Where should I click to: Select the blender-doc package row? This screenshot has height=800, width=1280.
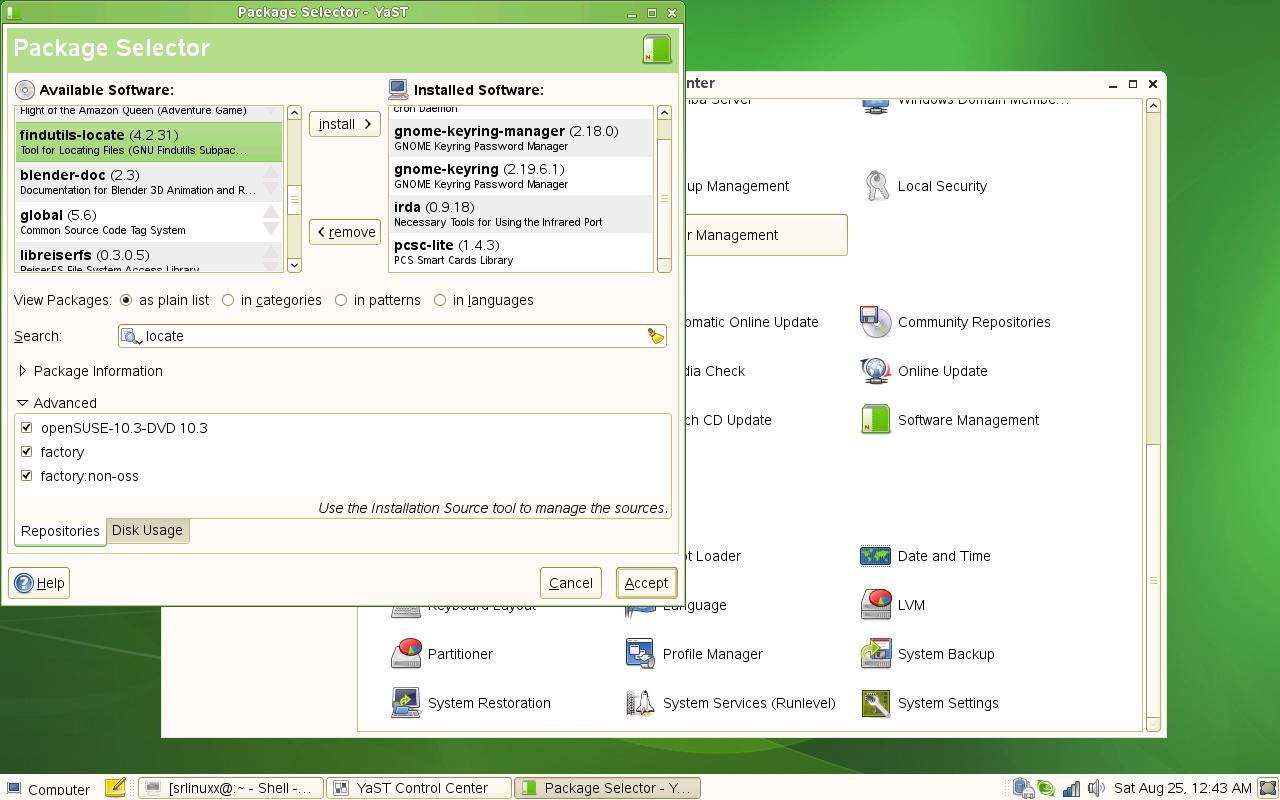(x=149, y=181)
